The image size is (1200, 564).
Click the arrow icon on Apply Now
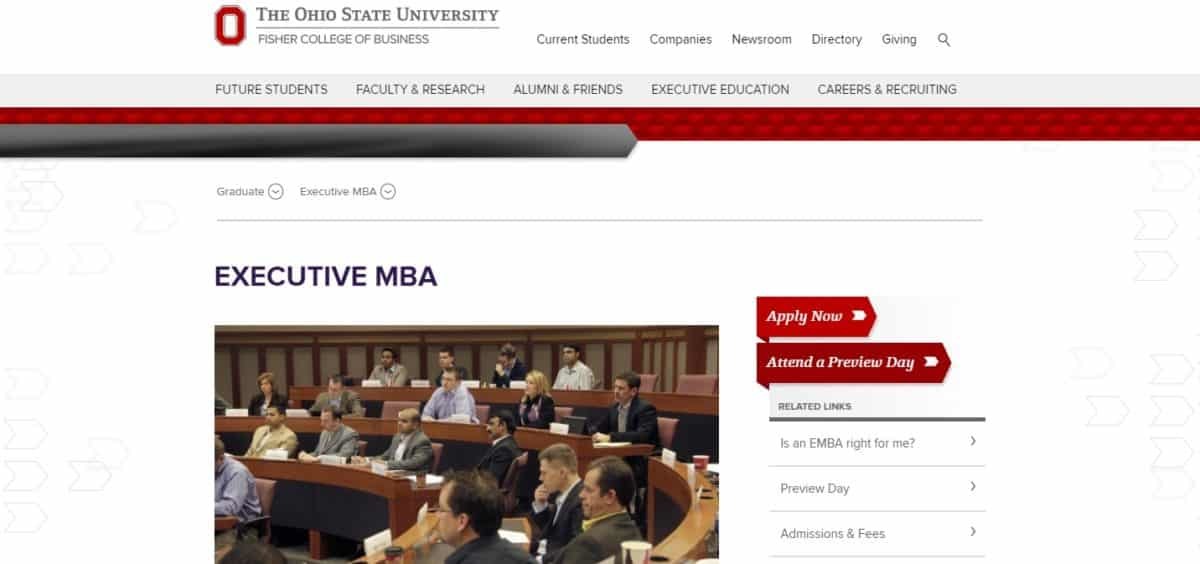[859, 316]
